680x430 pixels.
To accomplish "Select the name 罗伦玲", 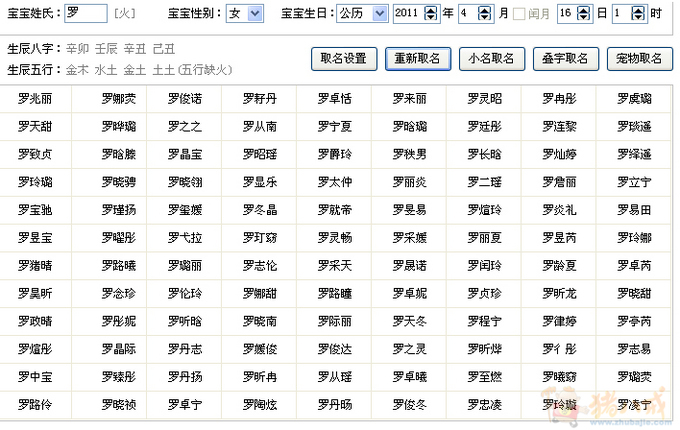I will point(185,294).
